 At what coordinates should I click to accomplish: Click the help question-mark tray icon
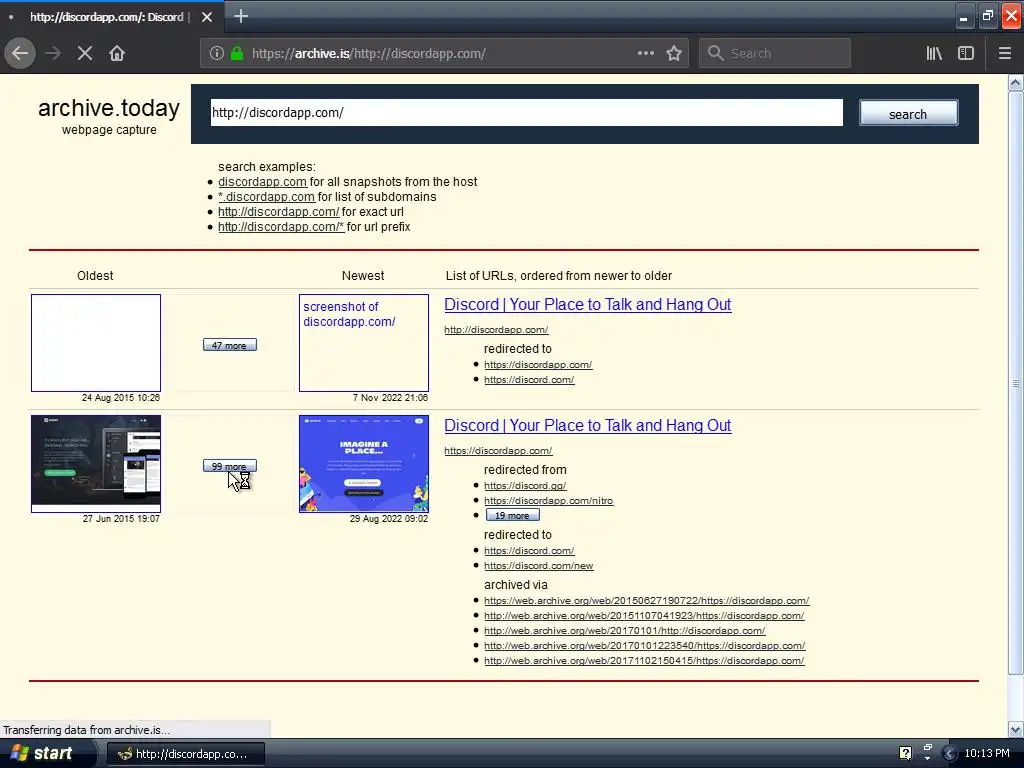(905, 753)
